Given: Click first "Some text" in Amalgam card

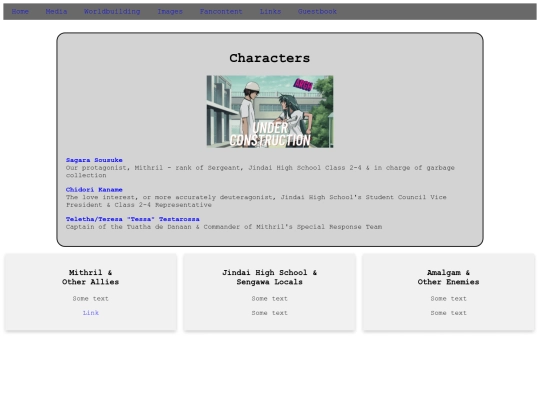Looking at the screenshot, I should [448, 299].
